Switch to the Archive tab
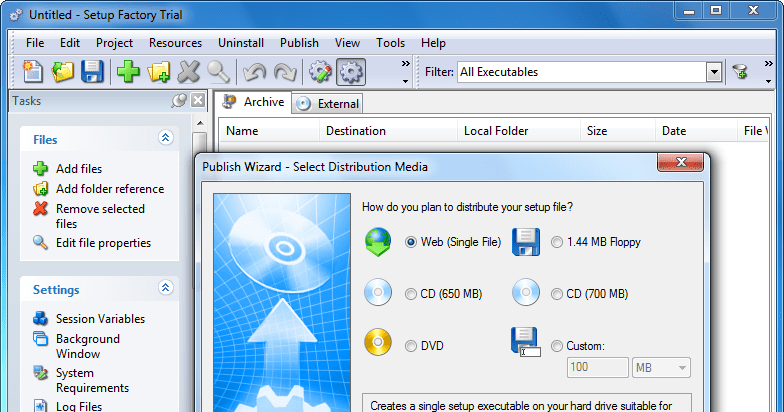784x412 pixels. [x=254, y=102]
